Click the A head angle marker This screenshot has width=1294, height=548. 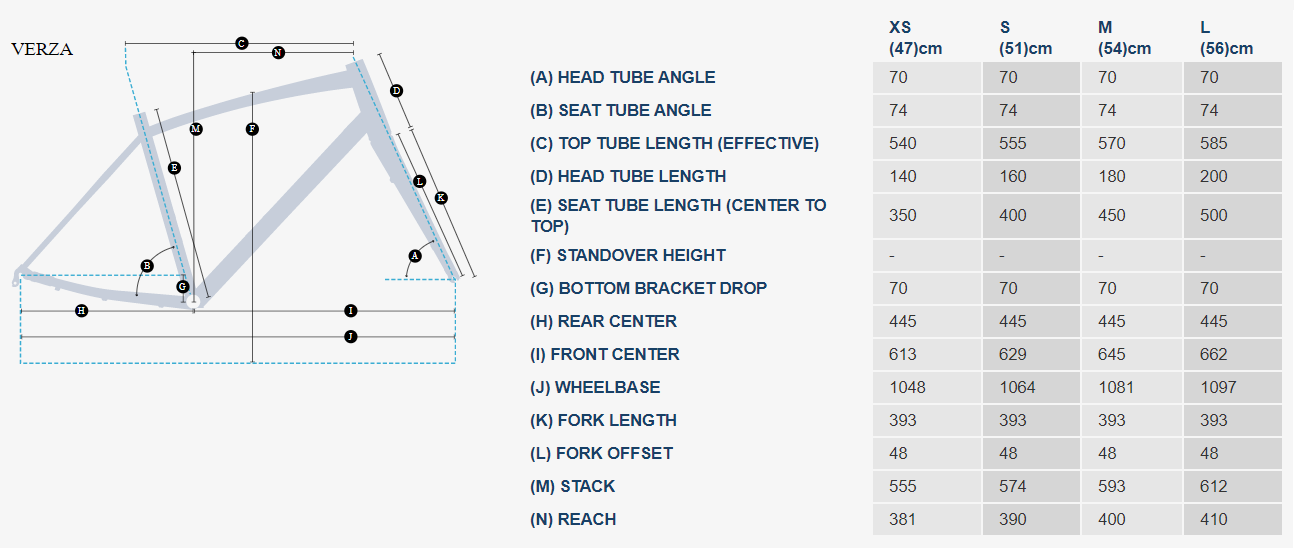pyautogui.click(x=414, y=256)
